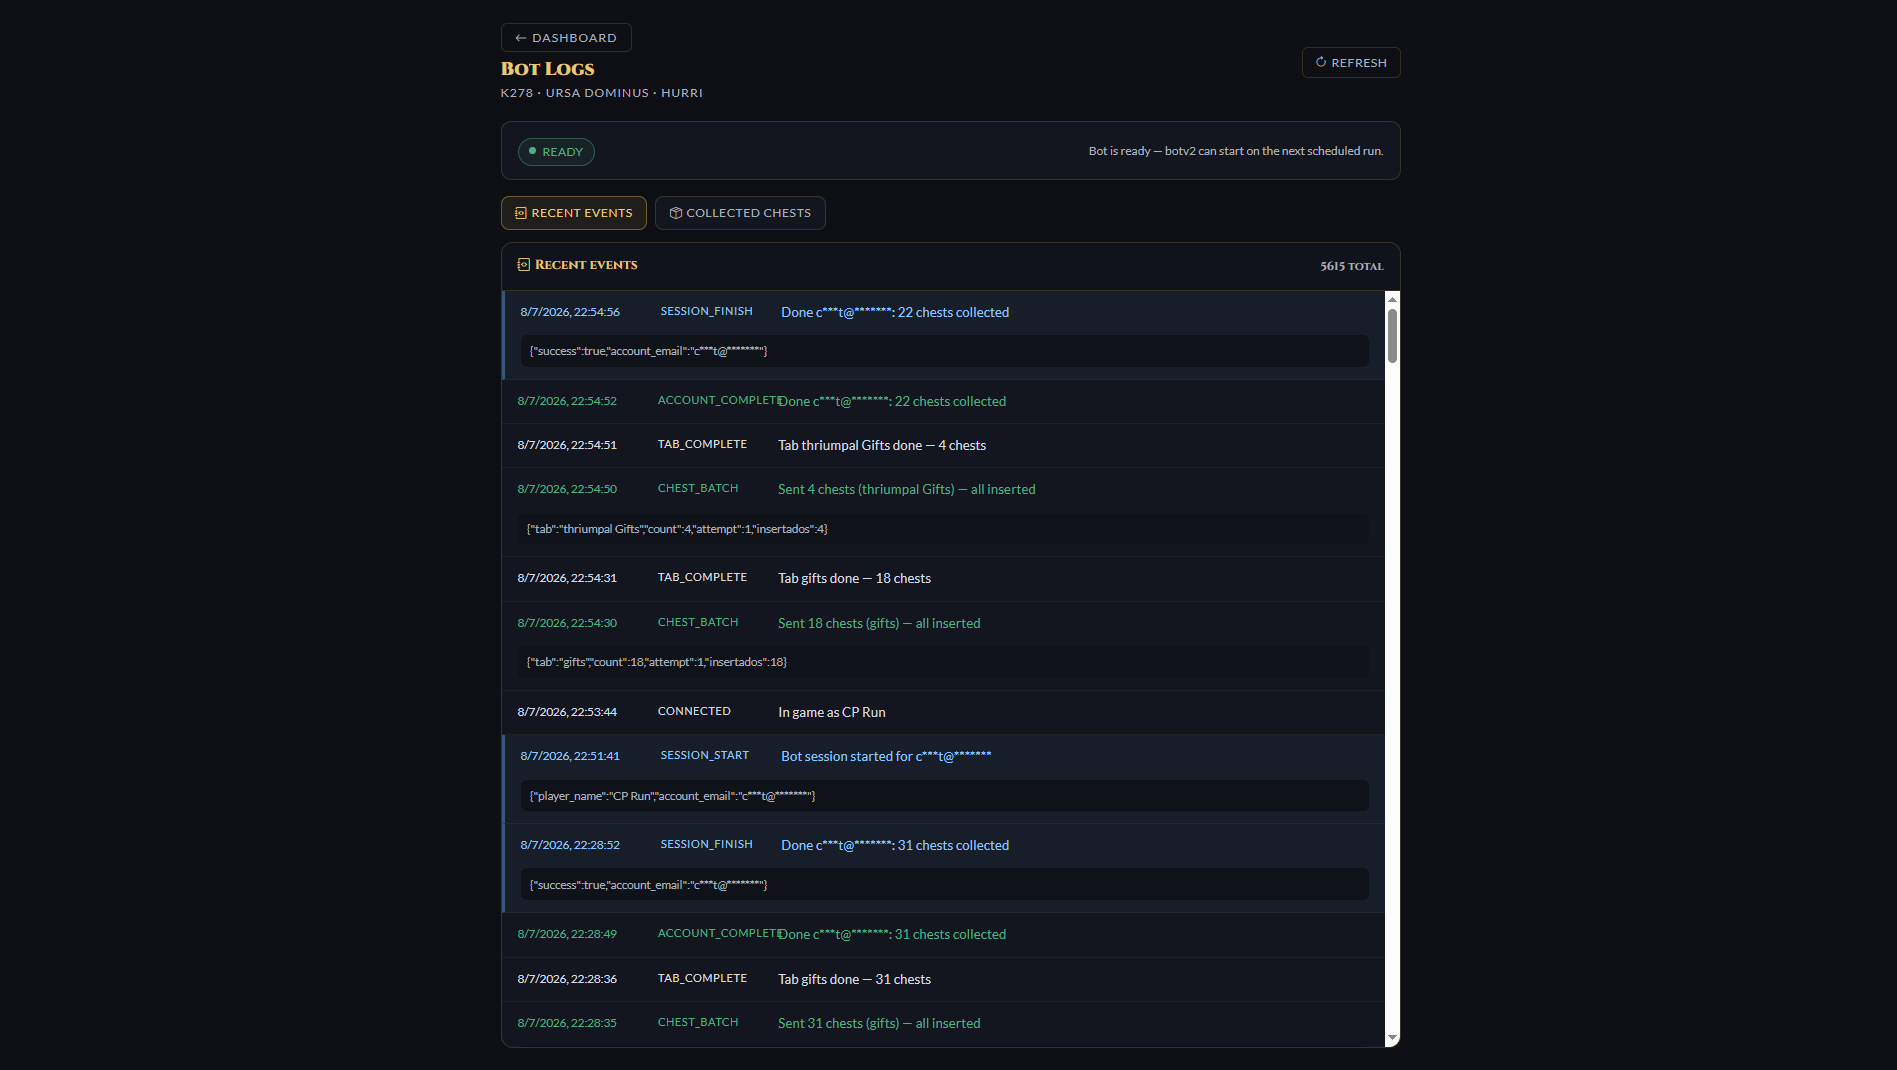Image resolution: width=1897 pixels, height=1070 pixels.
Task: Click 'In game as CP Run' message
Action: click(x=832, y=712)
